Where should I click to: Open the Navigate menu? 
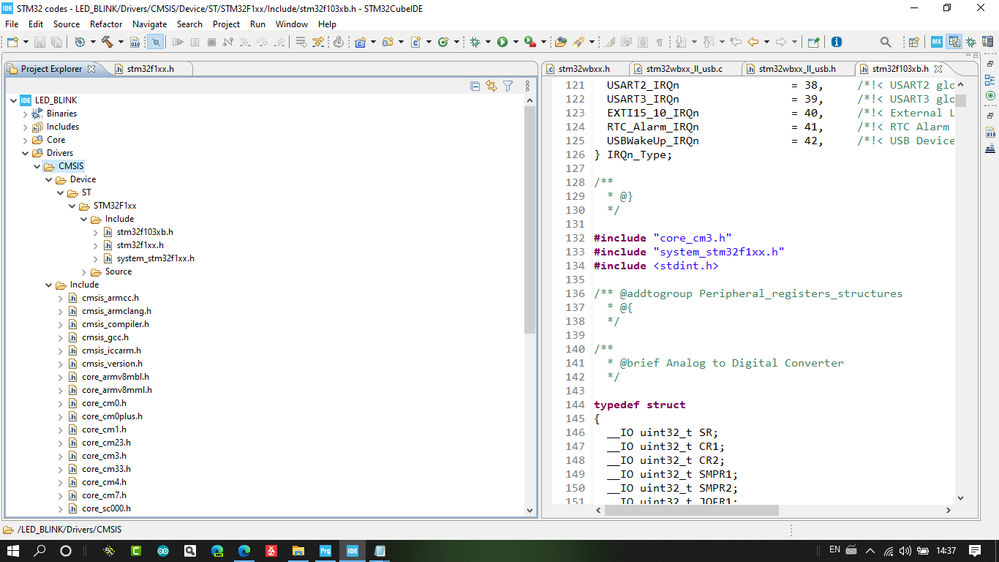point(149,24)
